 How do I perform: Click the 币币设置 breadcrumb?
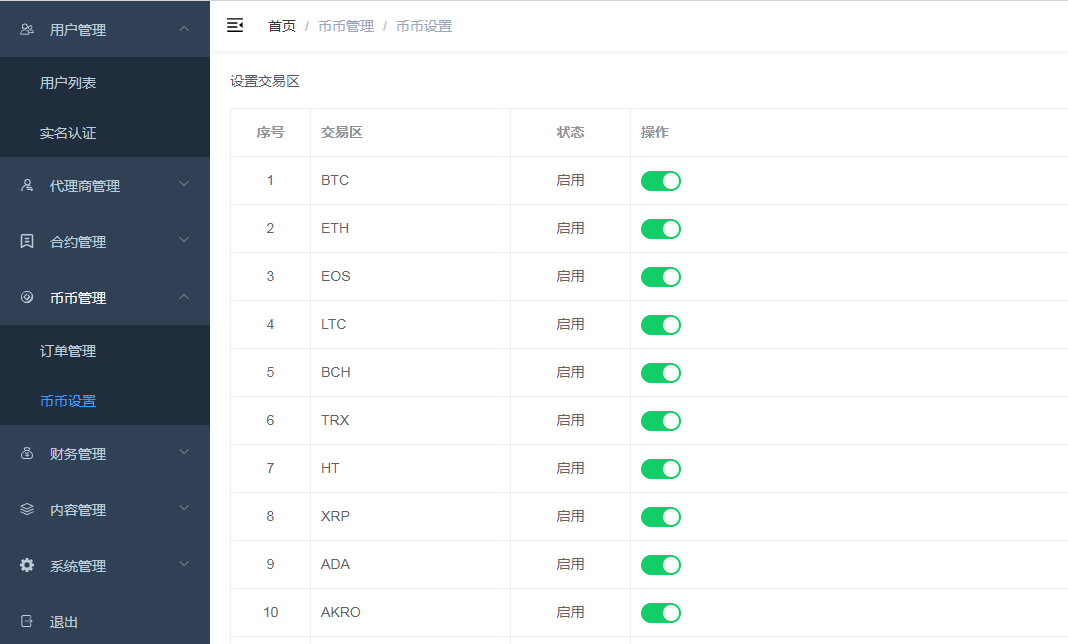(424, 26)
